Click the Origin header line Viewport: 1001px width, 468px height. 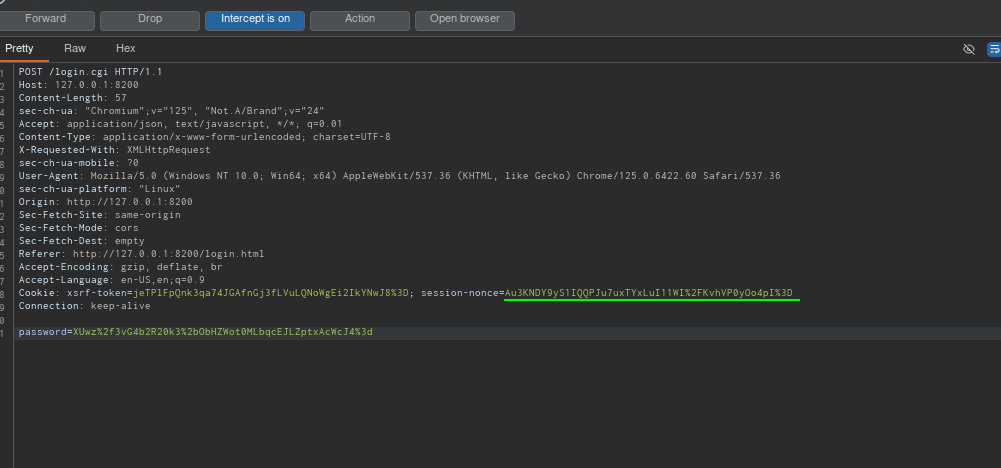coord(105,202)
